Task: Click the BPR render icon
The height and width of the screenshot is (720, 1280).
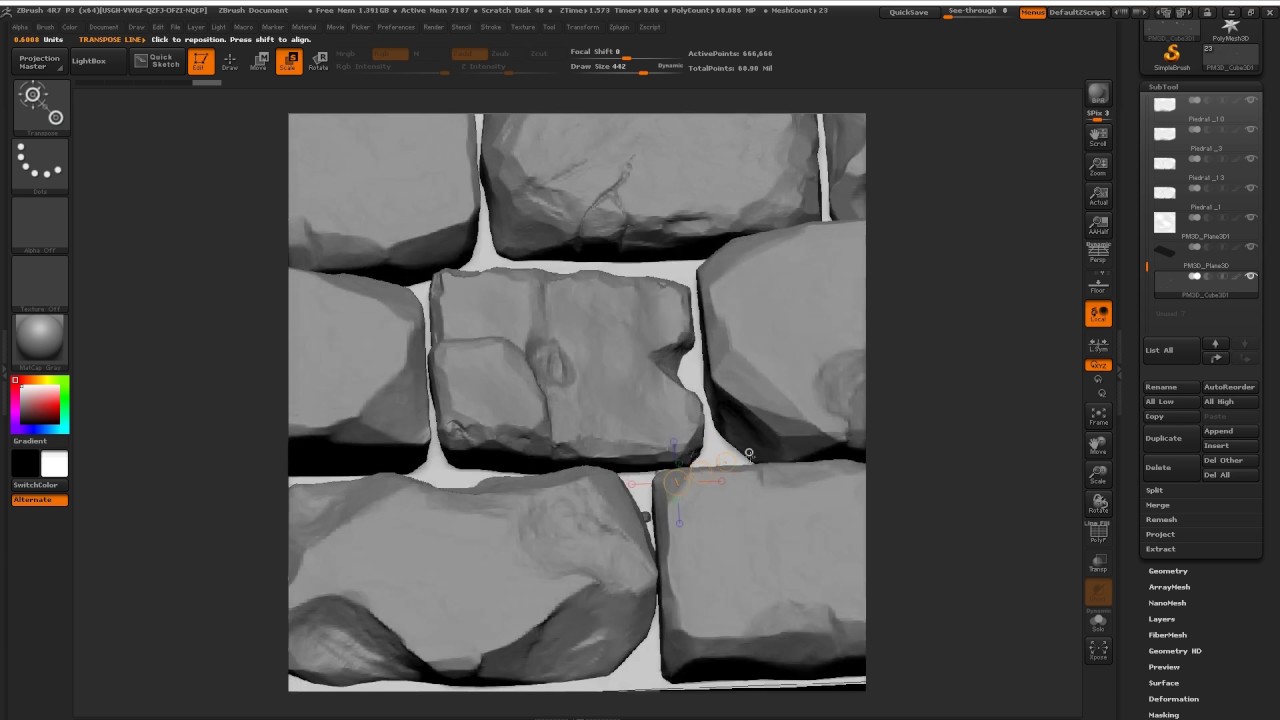Action: click(x=1098, y=94)
